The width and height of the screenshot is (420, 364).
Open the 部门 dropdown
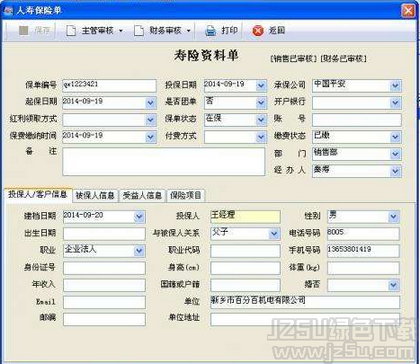tap(395, 154)
